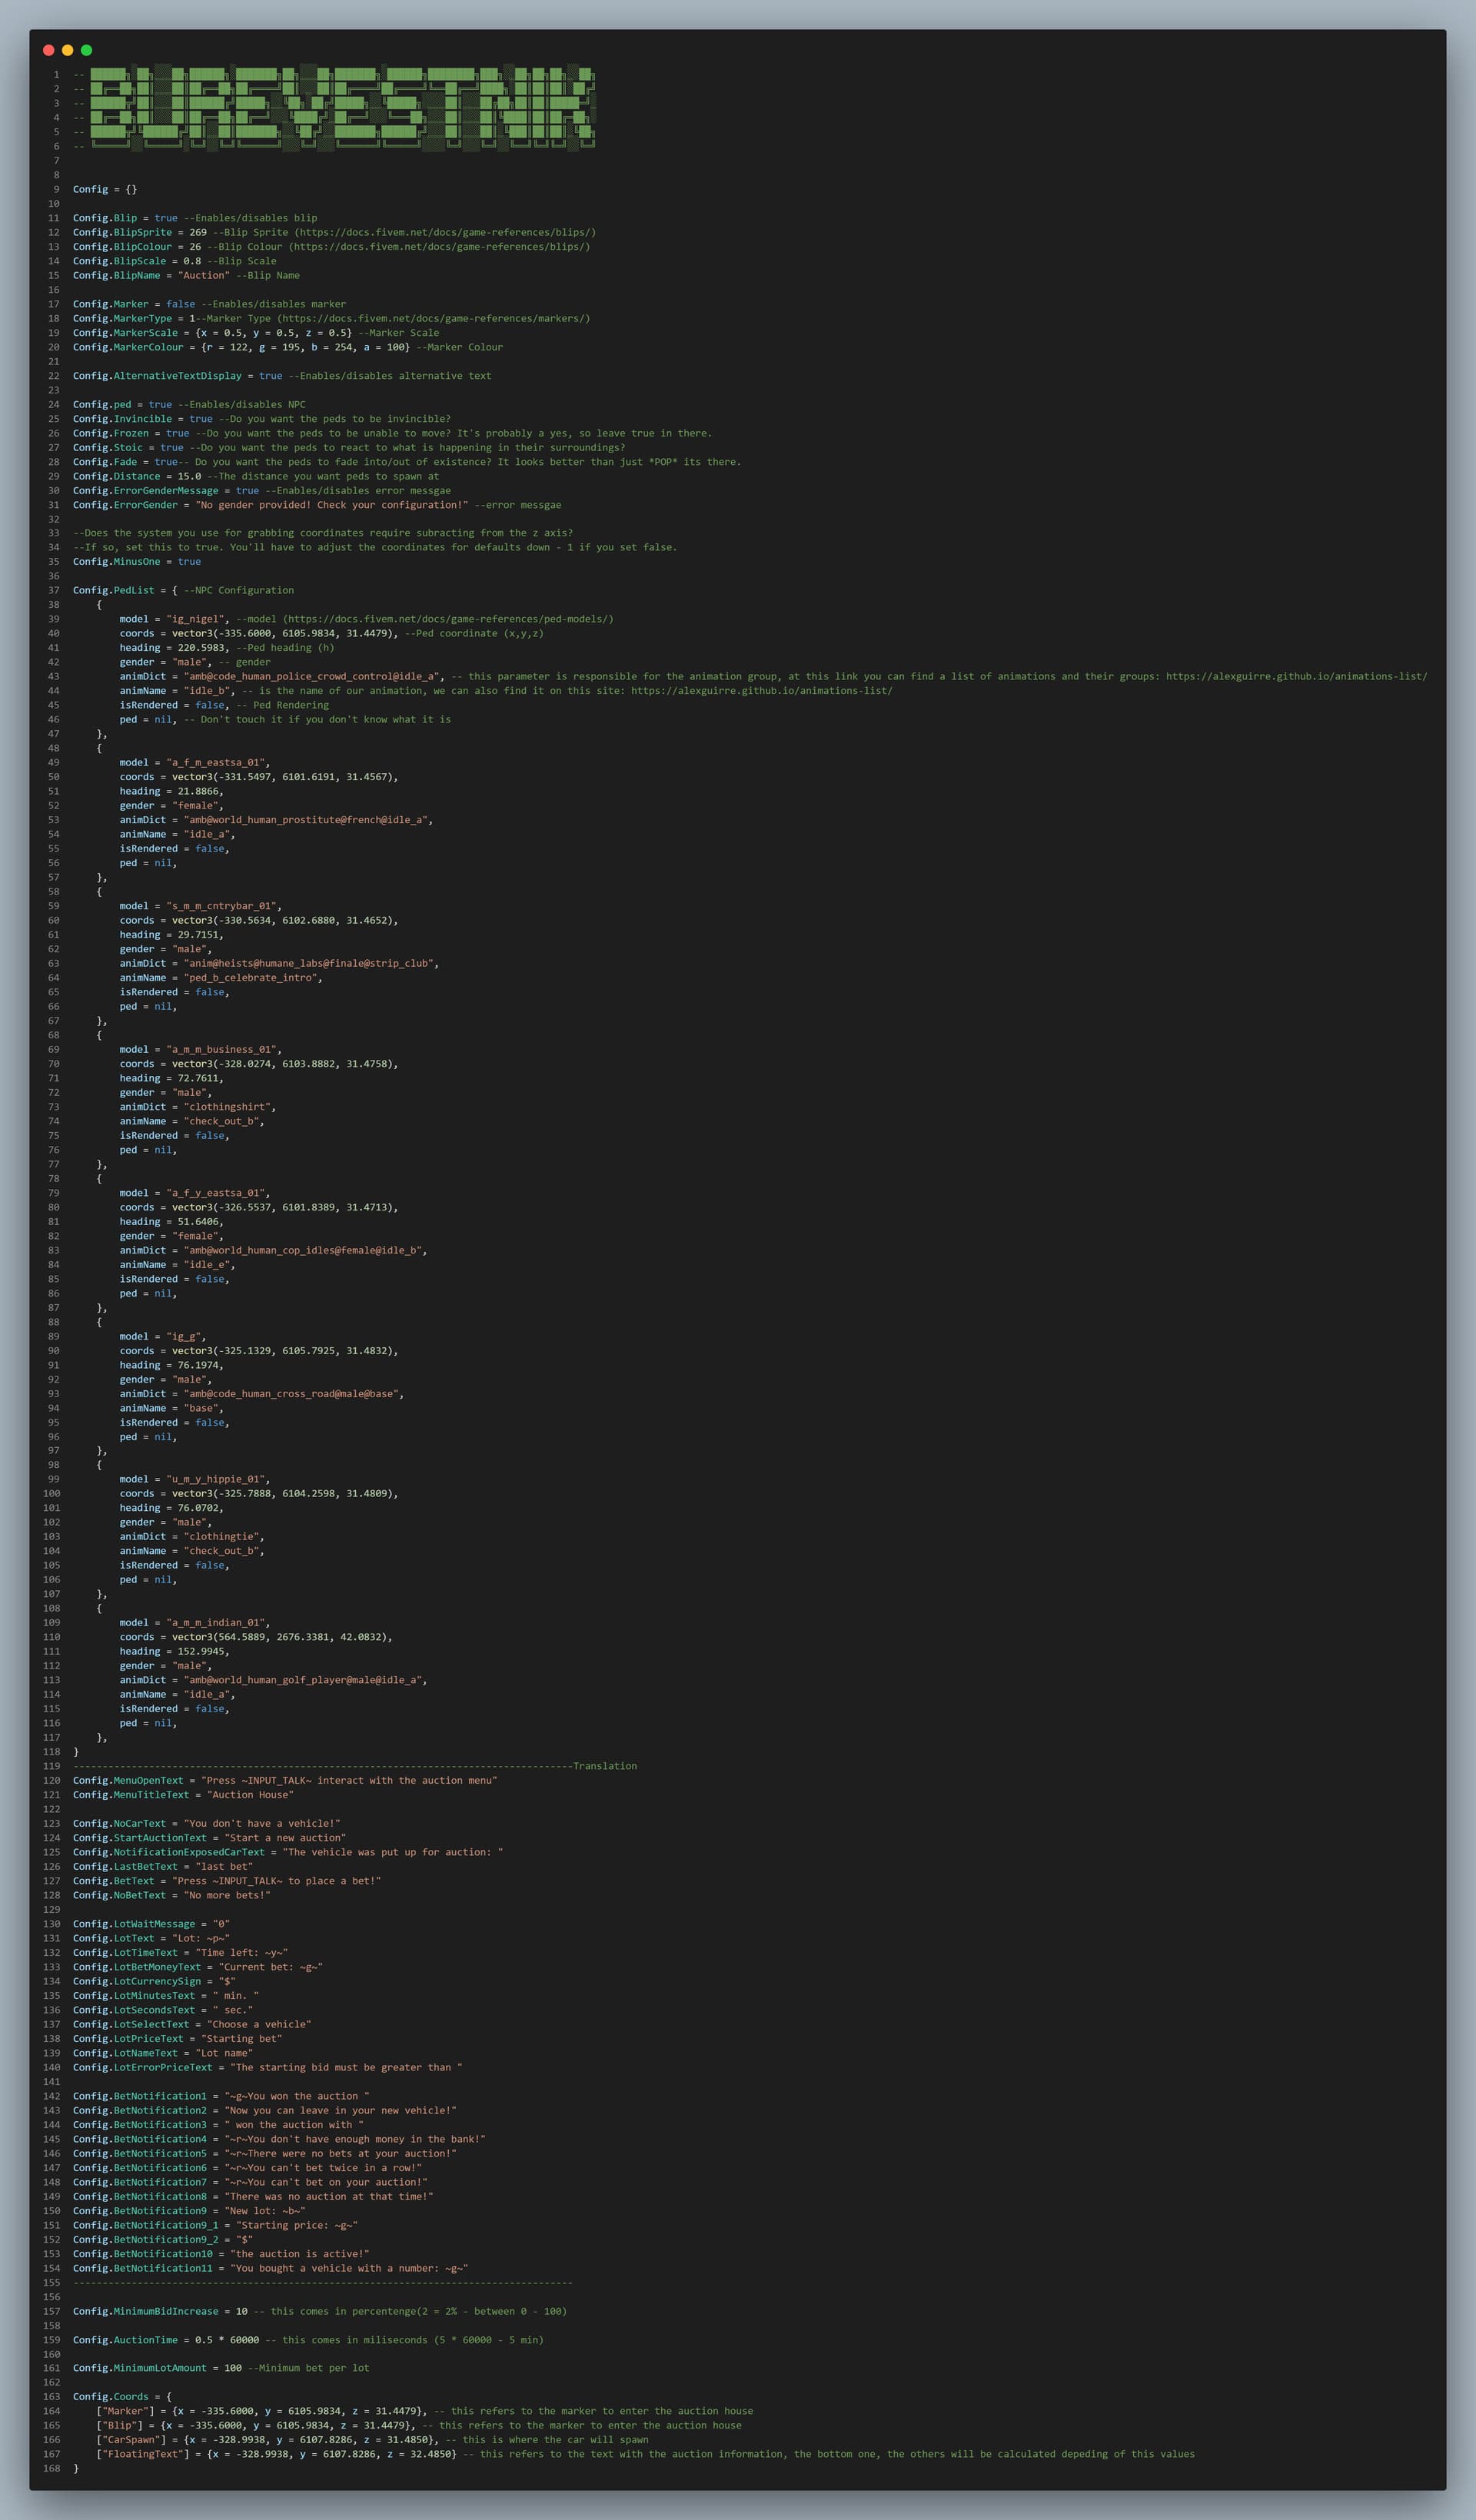Screen dimensions: 1476x2520
Task: Open blips URL on the Config.BlipColour line
Action: pos(438,246)
